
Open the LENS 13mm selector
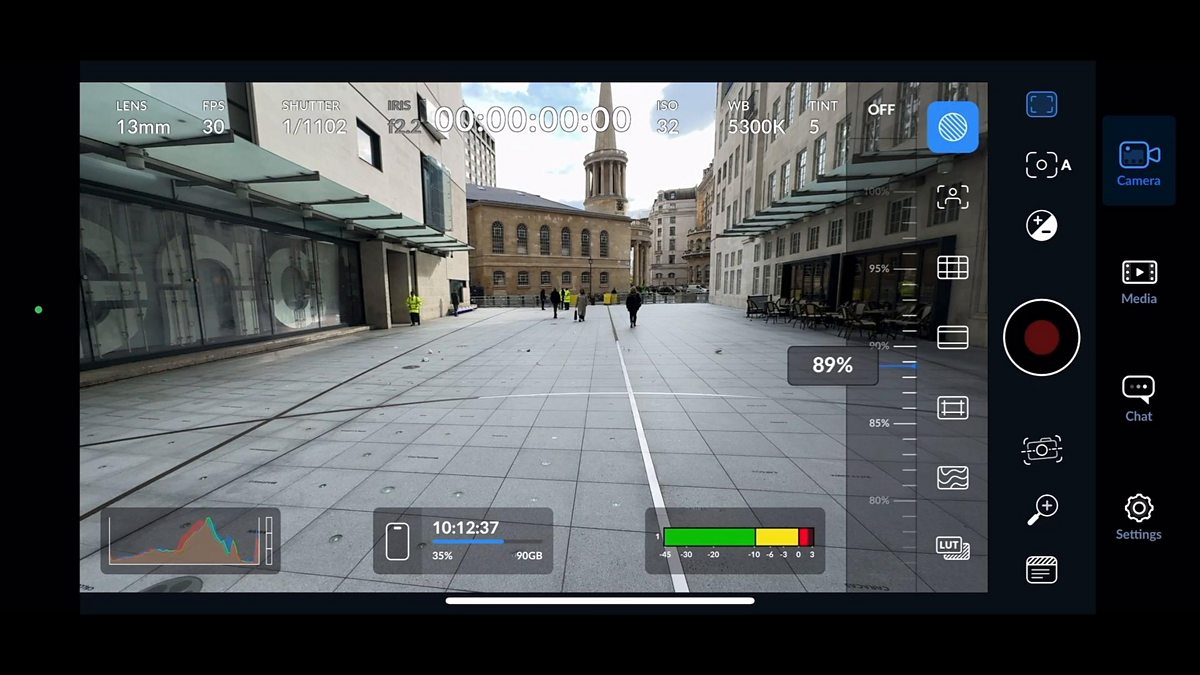click(x=142, y=118)
